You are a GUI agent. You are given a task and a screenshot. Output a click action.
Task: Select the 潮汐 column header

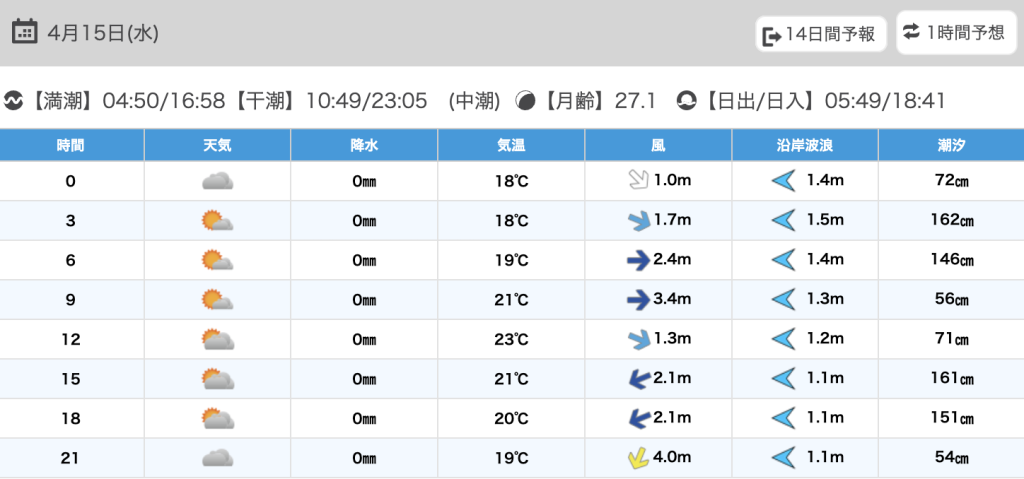(950, 146)
